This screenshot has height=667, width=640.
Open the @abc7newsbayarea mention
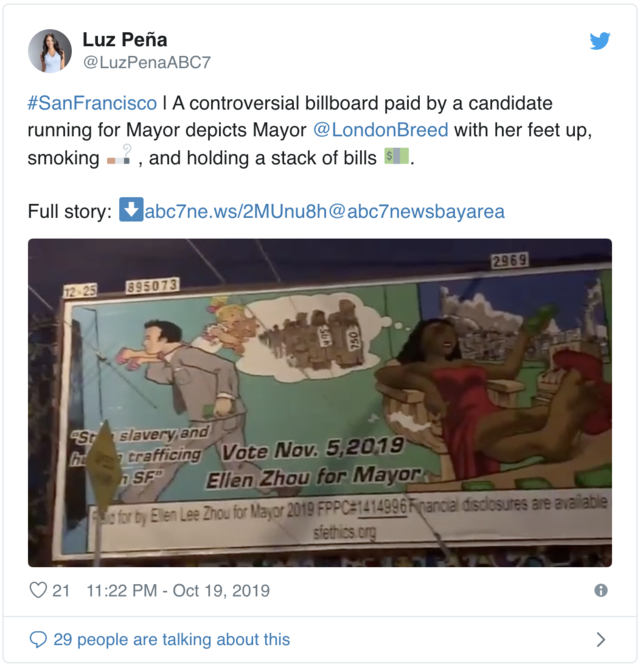[x=416, y=211]
